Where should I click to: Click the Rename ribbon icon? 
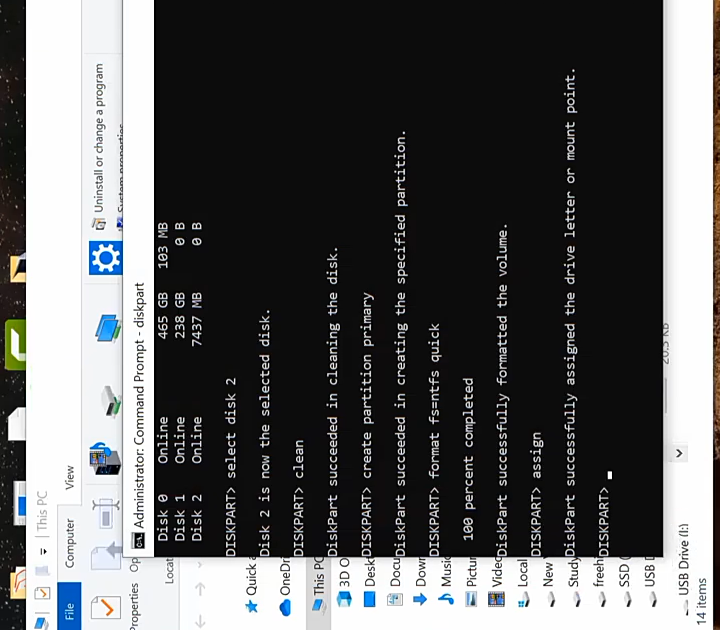click(x=106, y=513)
